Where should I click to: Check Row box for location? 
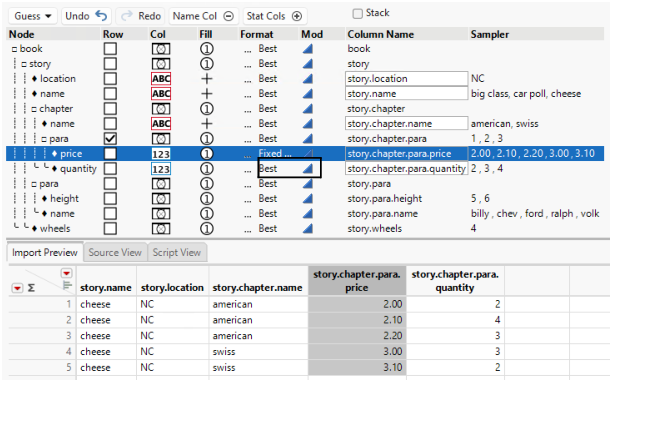pyautogui.click(x=110, y=79)
